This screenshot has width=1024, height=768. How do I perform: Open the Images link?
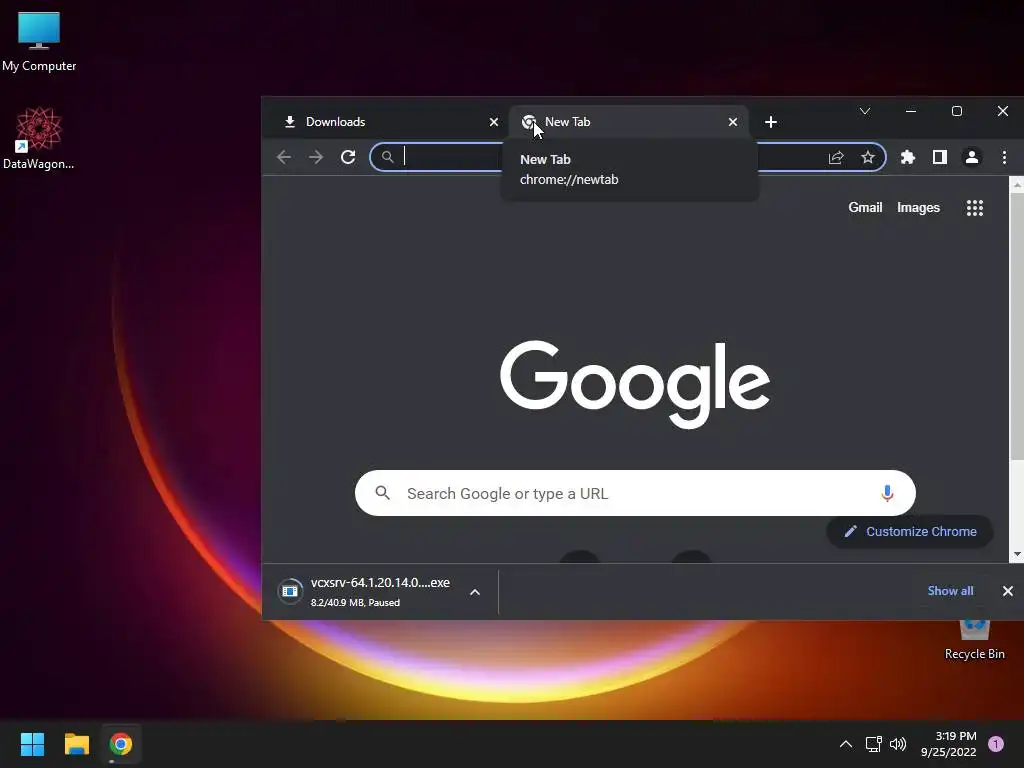point(918,208)
